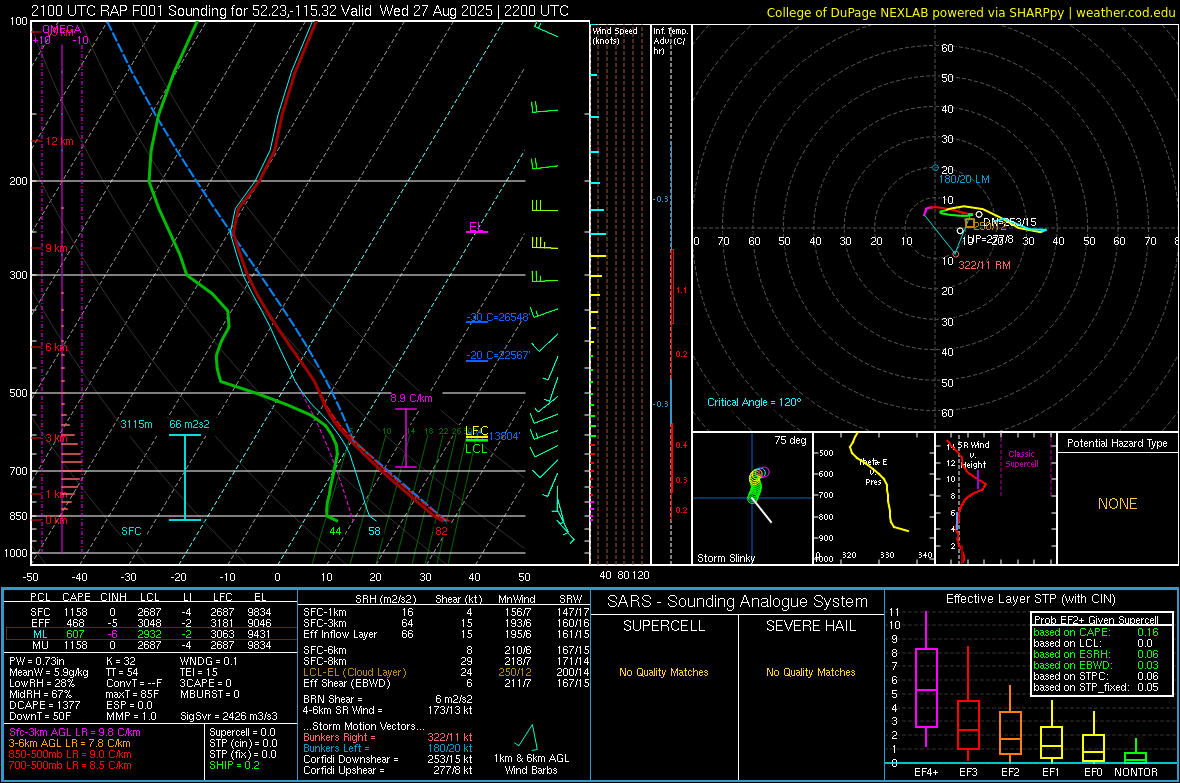Click the Eff Inflow Layer row
Image resolution: width=1180 pixels, height=783 pixels.
(446, 634)
